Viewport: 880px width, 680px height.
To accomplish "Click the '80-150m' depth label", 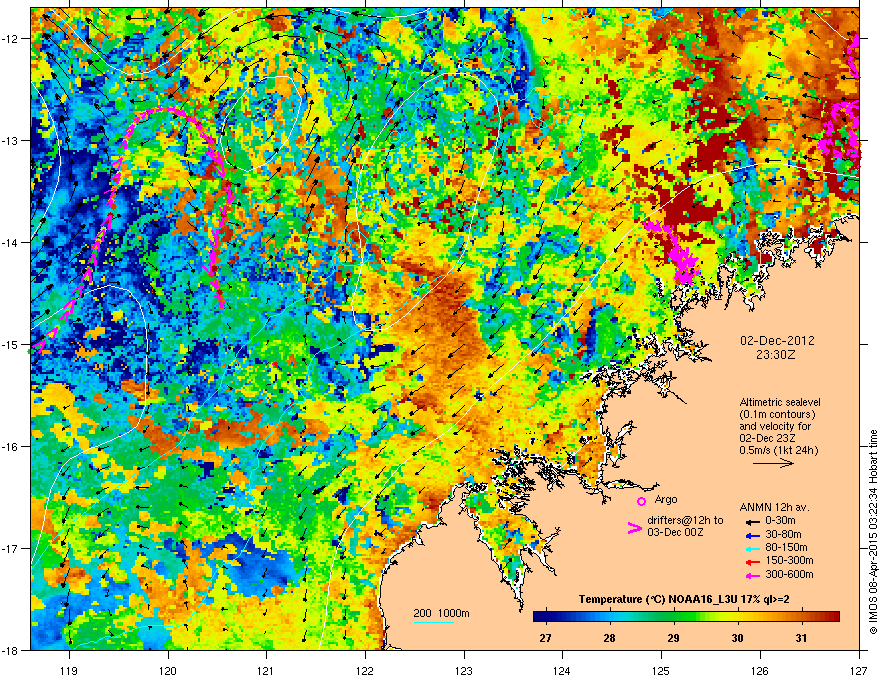I will 786,548.
